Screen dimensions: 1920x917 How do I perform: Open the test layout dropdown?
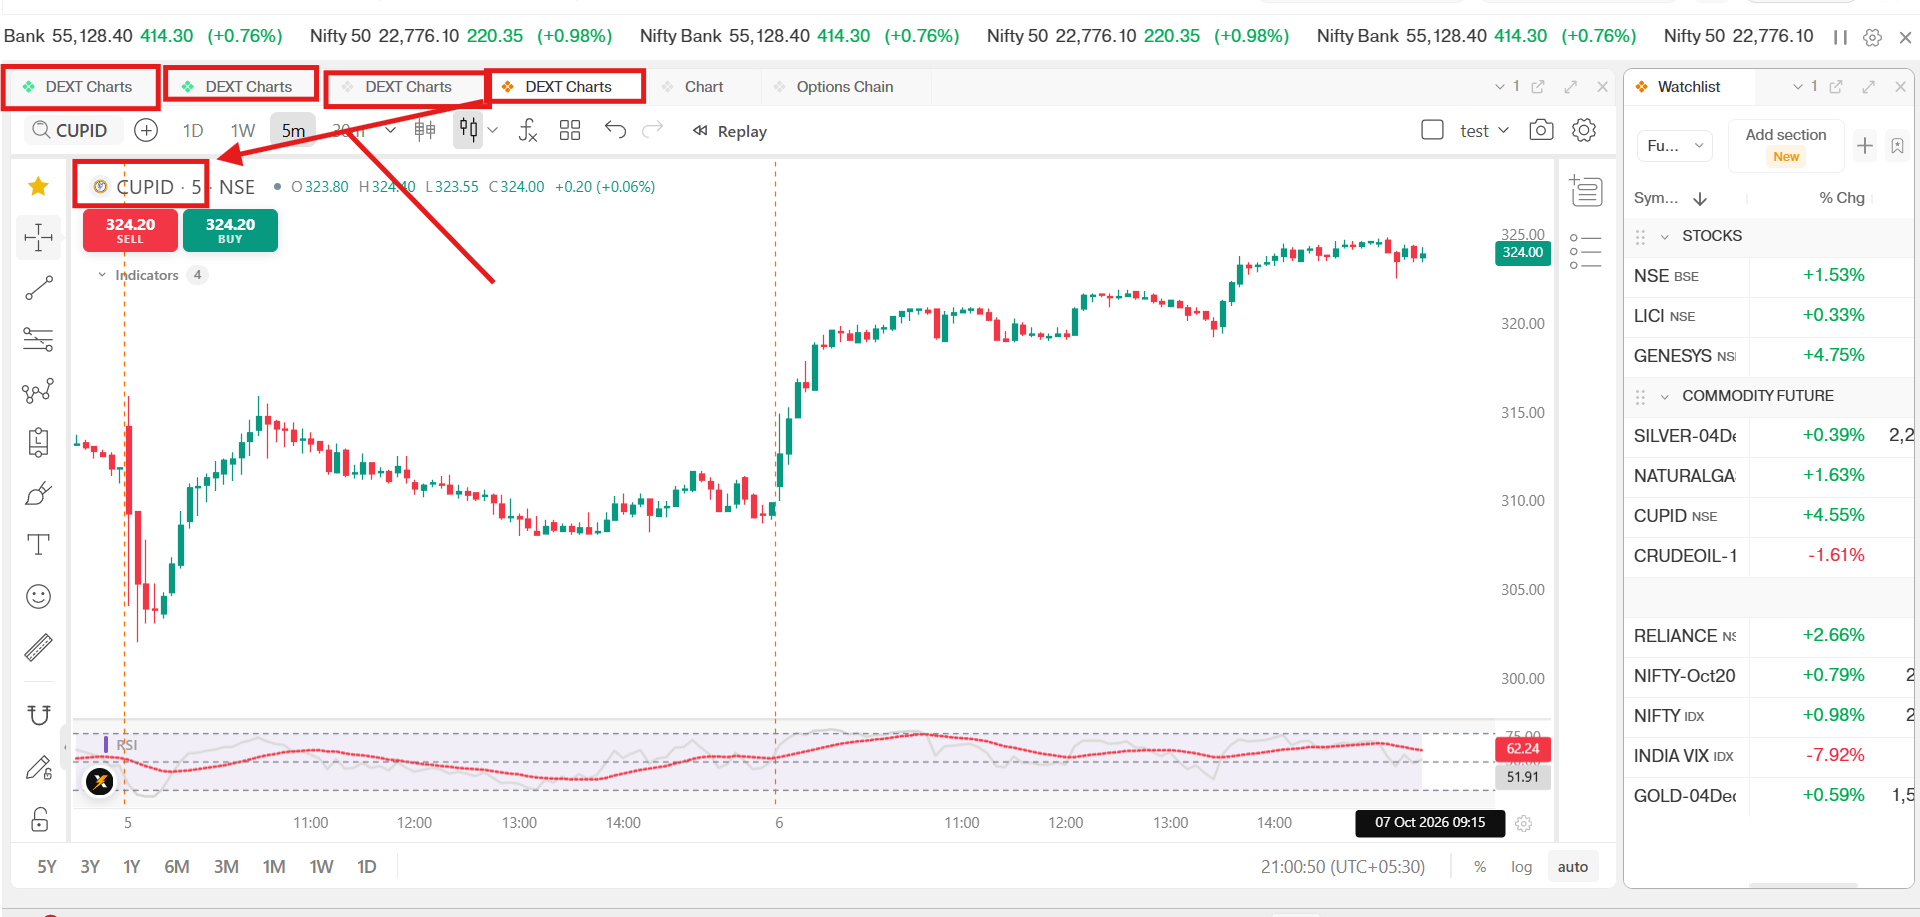[x=1484, y=131]
